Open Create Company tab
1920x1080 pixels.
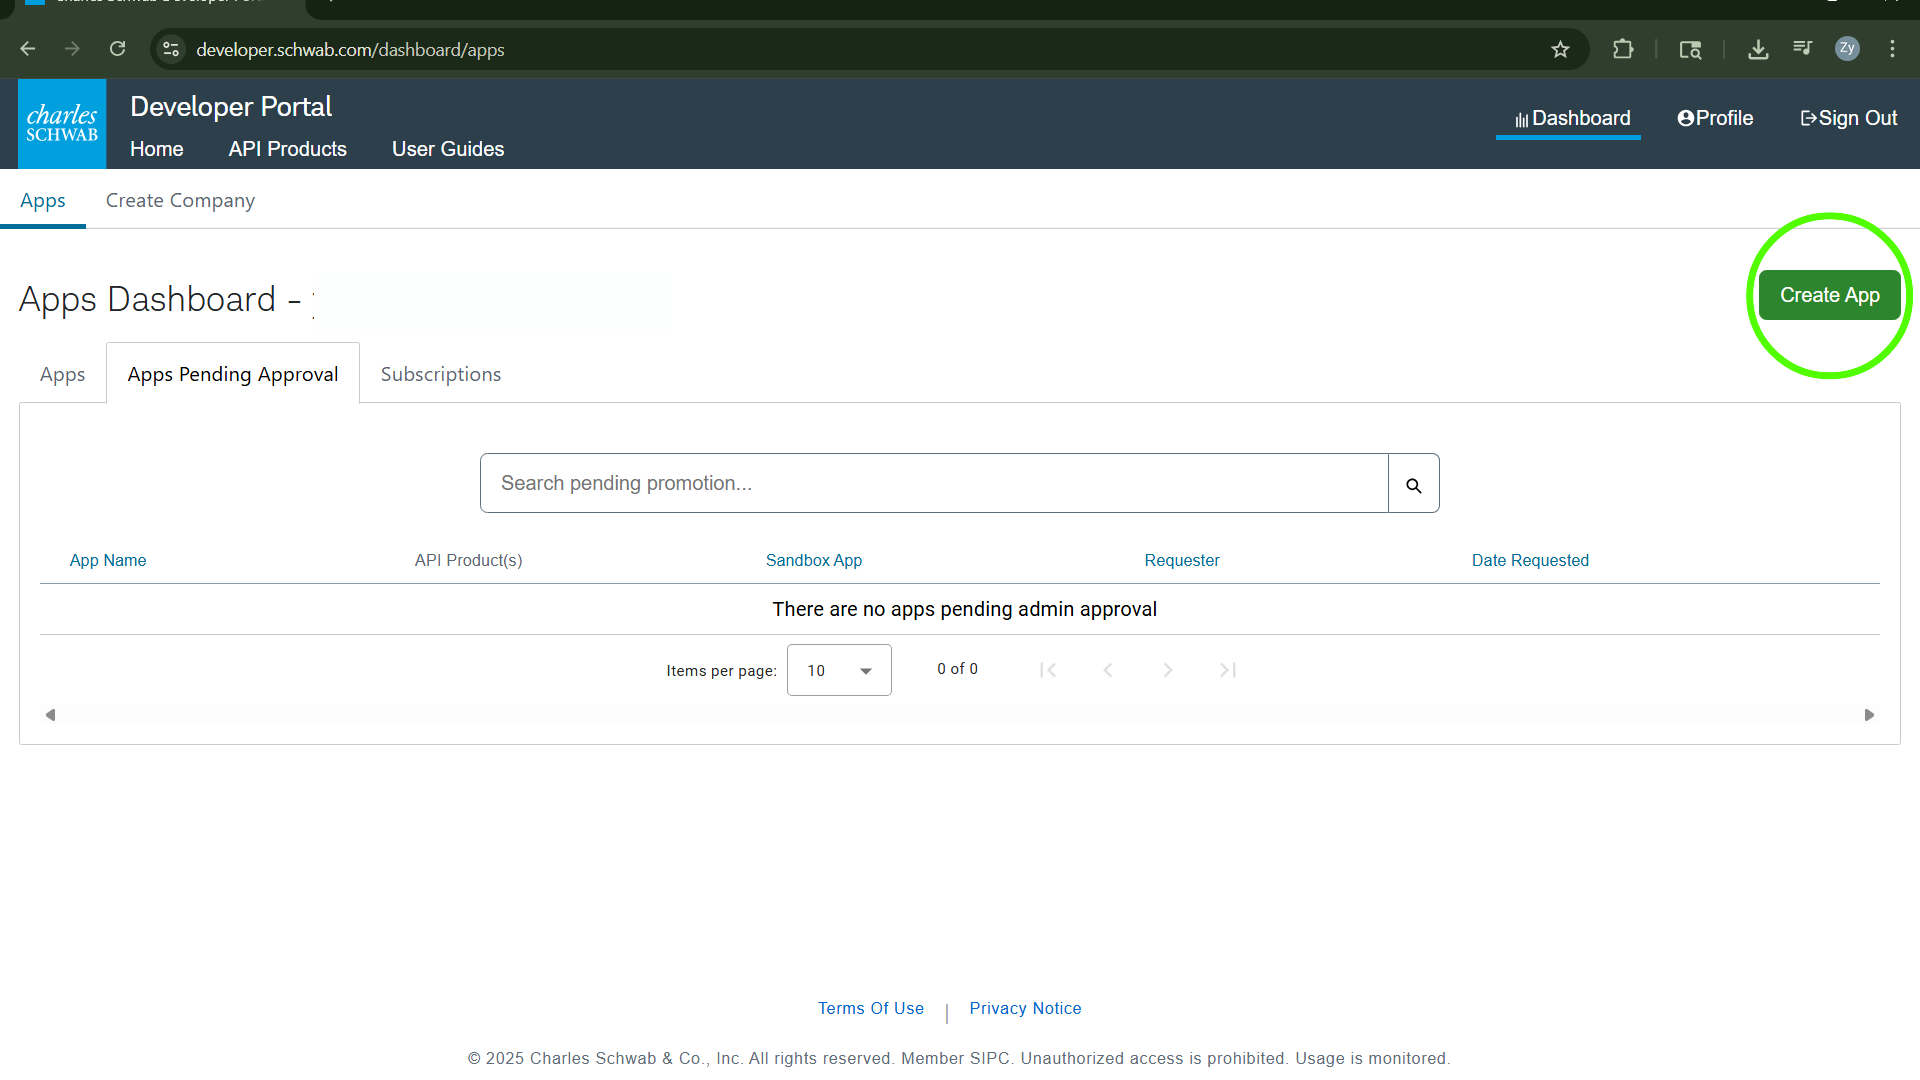pos(180,200)
